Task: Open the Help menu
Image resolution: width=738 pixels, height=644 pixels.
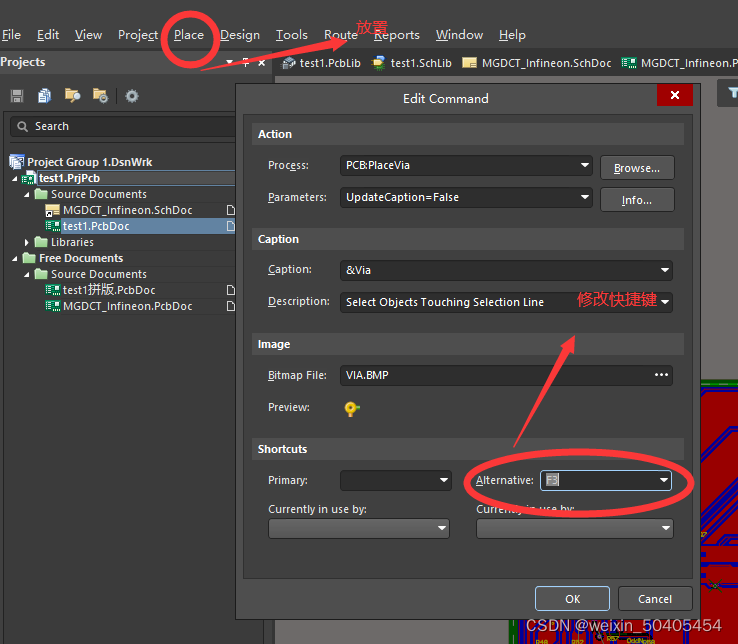Action: coord(512,35)
